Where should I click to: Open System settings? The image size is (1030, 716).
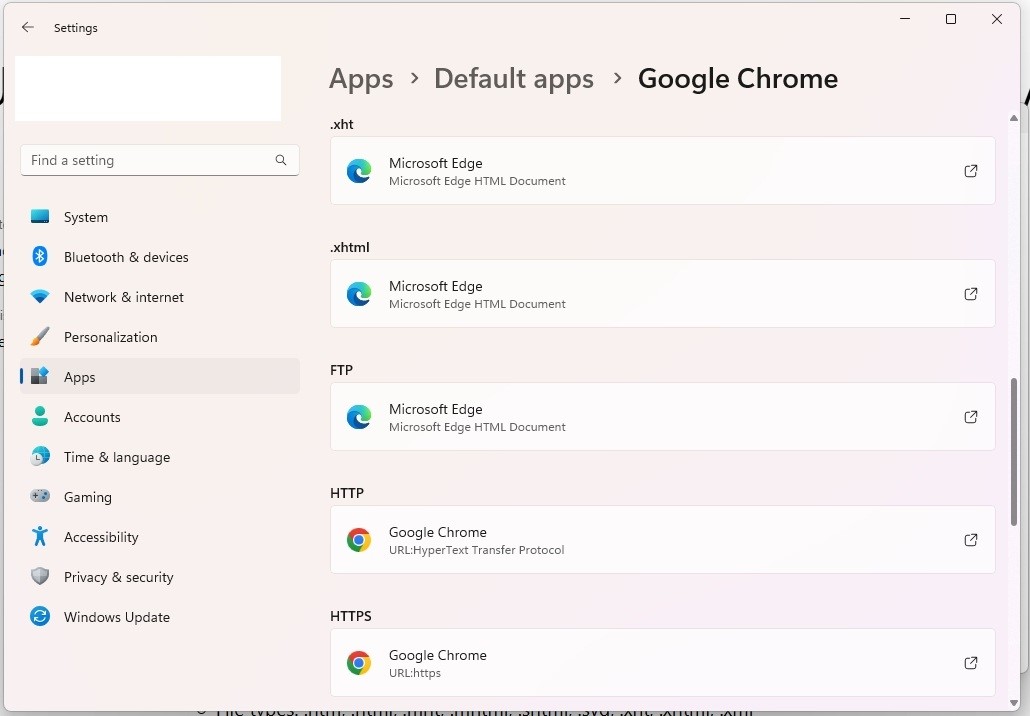160,217
